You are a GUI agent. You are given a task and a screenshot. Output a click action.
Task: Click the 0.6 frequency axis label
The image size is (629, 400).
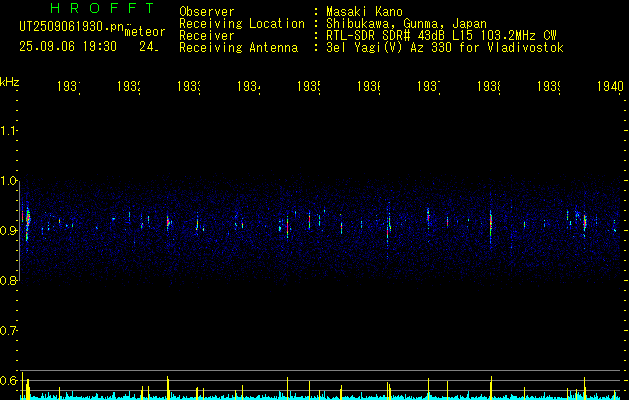click(x=9, y=380)
